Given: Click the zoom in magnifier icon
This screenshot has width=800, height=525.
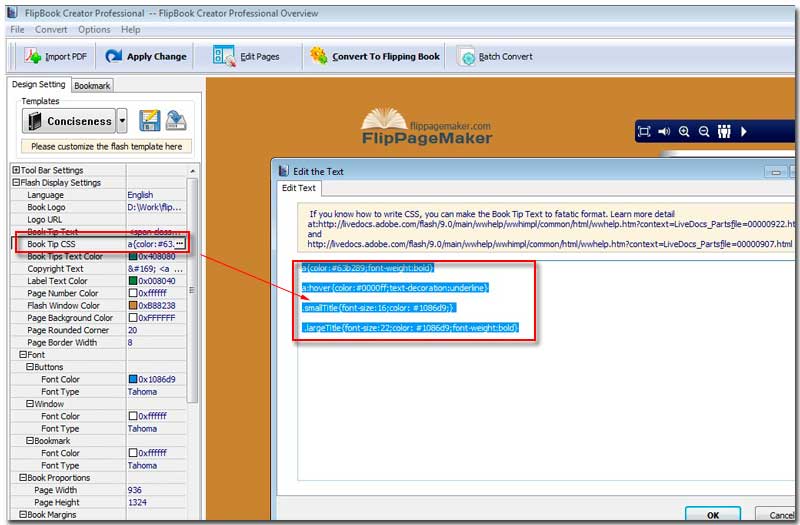Looking at the screenshot, I should [684, 132].
